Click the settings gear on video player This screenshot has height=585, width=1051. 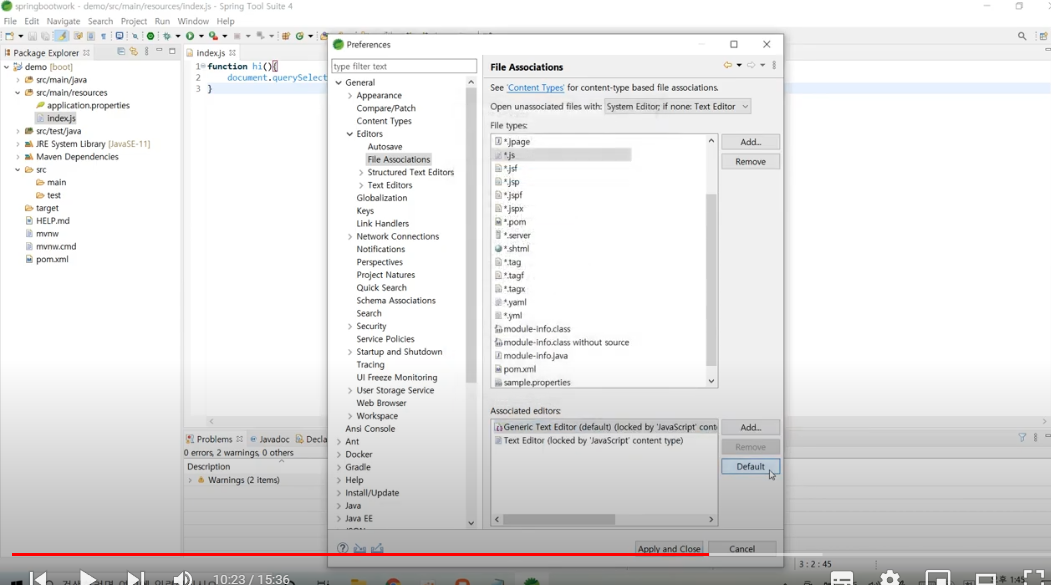[x=889, y=578]
